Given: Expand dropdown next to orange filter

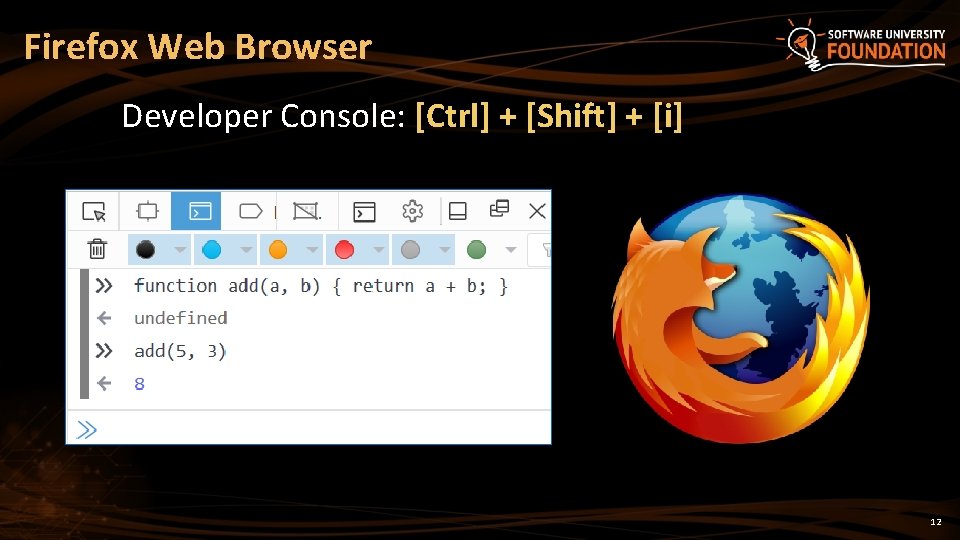Looking at the screenshot, I should point(312,250).
